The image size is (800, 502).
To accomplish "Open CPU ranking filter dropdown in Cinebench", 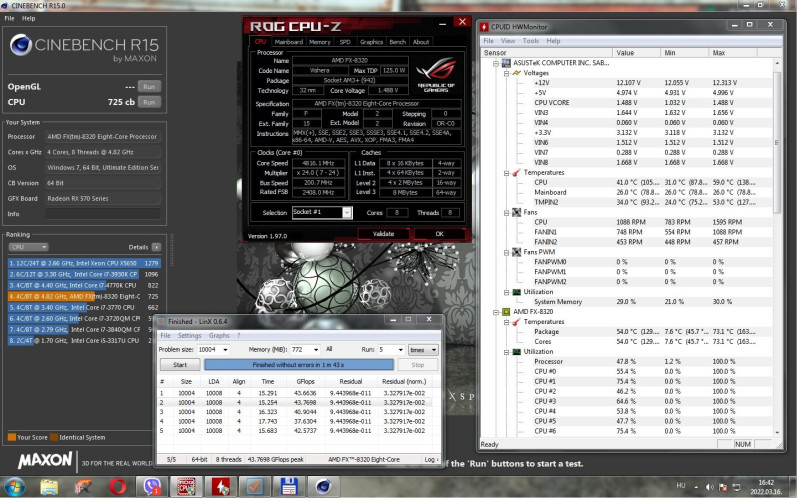I will pyautogui.click(x=28, y=247).
